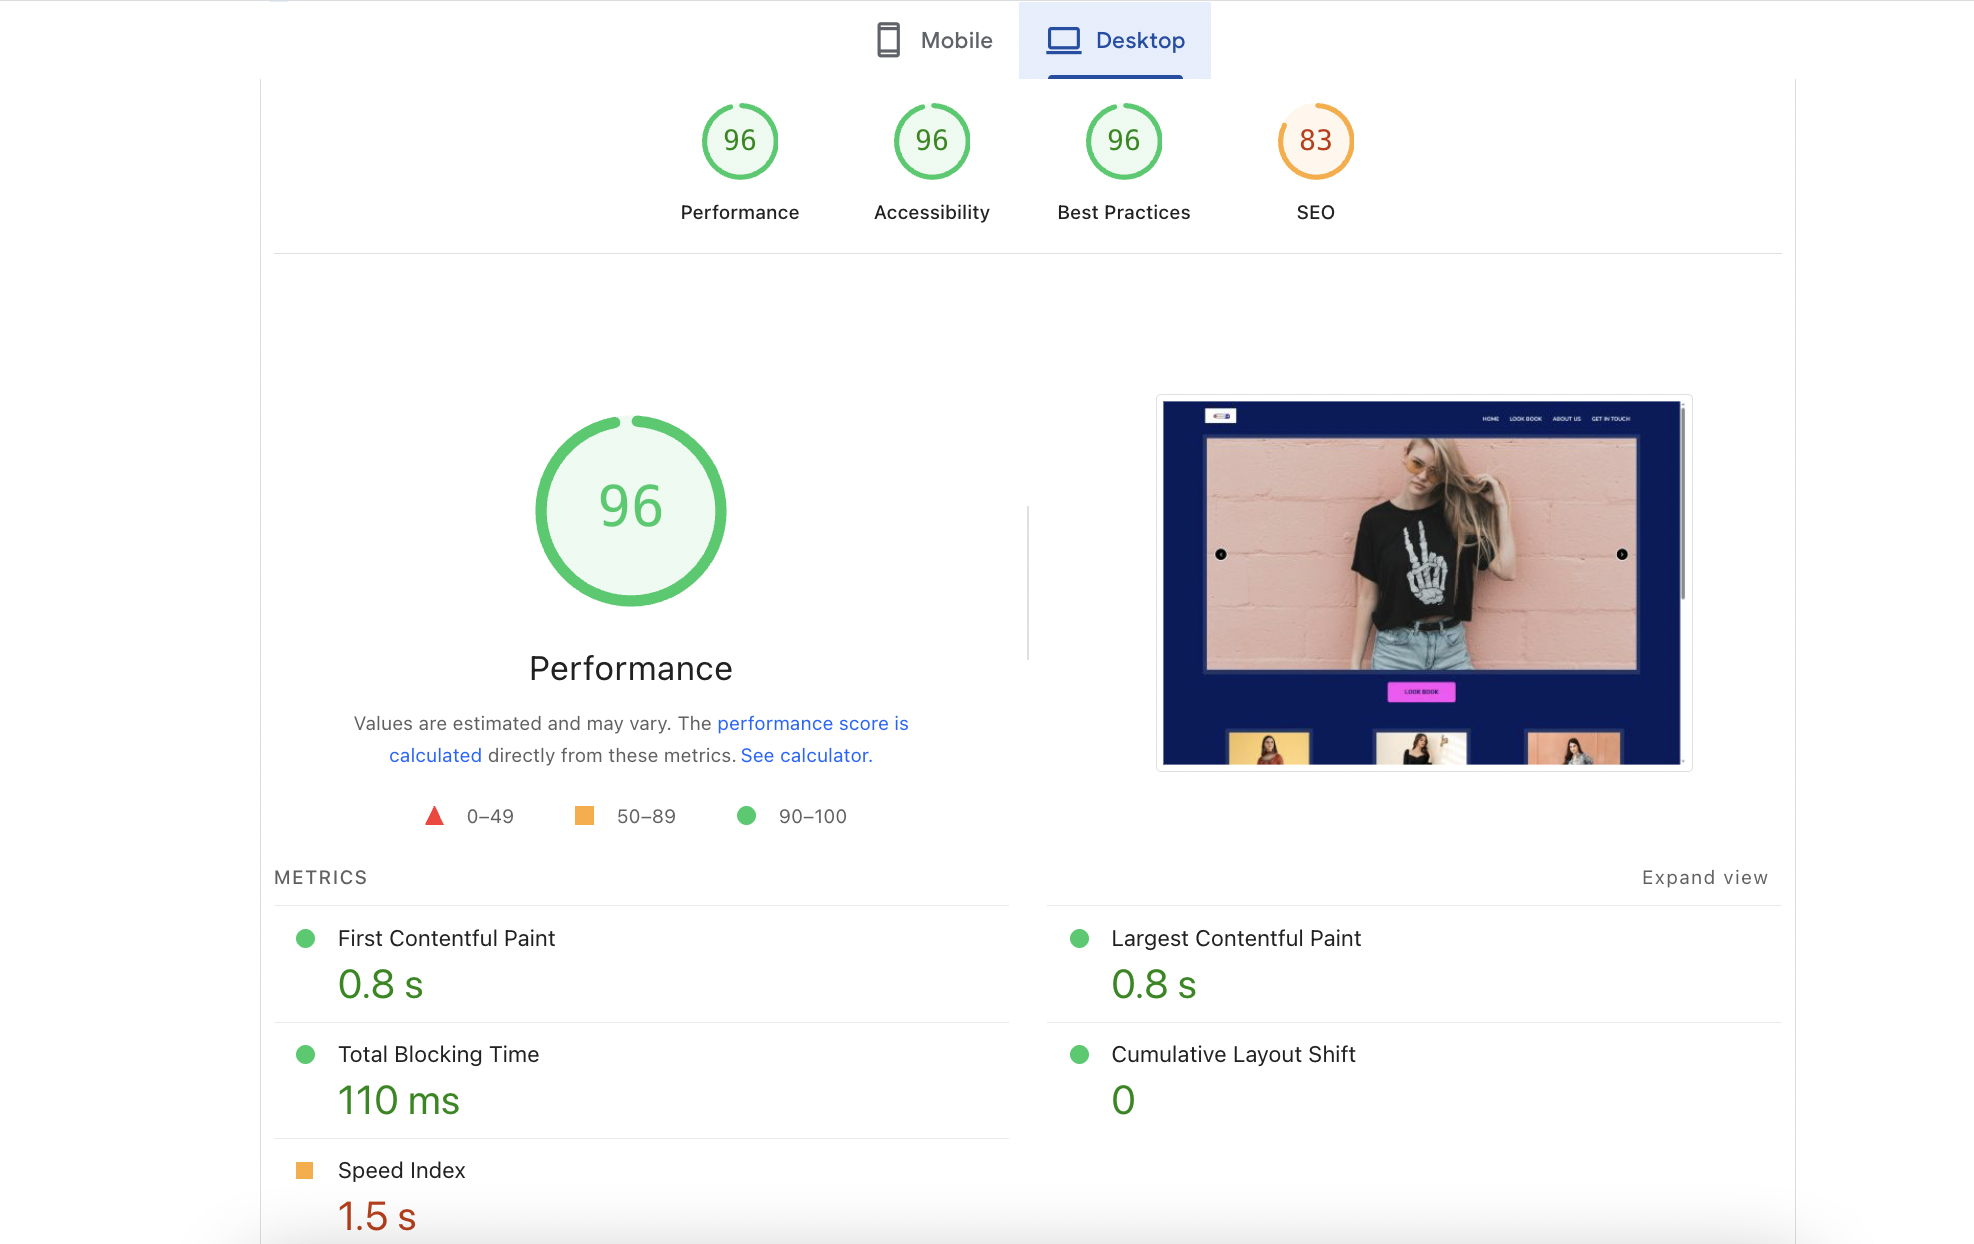Image resolution: width=1974 pixels, height=1244 pixels.
Task: Jump to Best Practices score gauge
Action: (x=1123, y=141)
